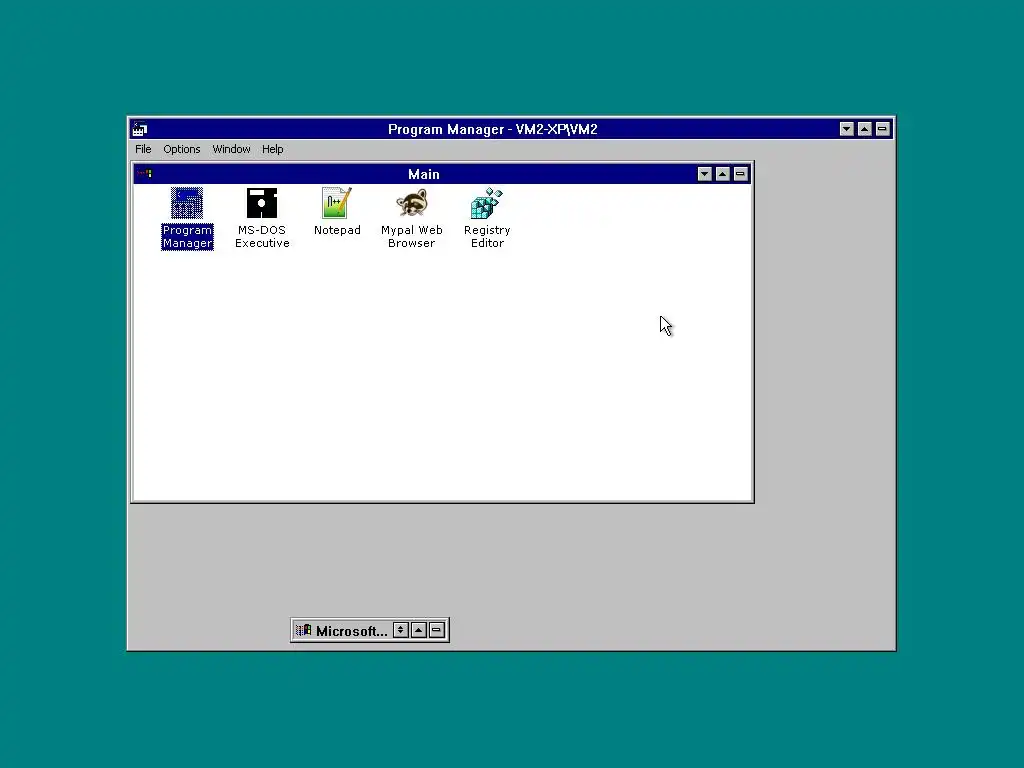
Task: Open the Window menu
Action: (231, 150)
